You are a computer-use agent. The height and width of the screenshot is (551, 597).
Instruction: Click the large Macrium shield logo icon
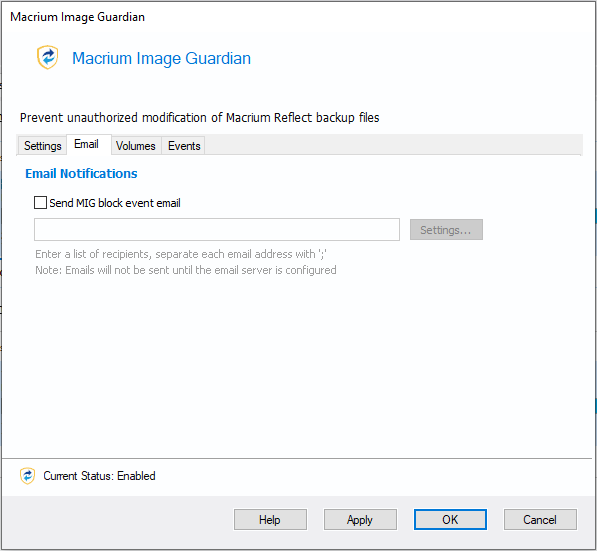pyautogui.click(x=48, y=57)
